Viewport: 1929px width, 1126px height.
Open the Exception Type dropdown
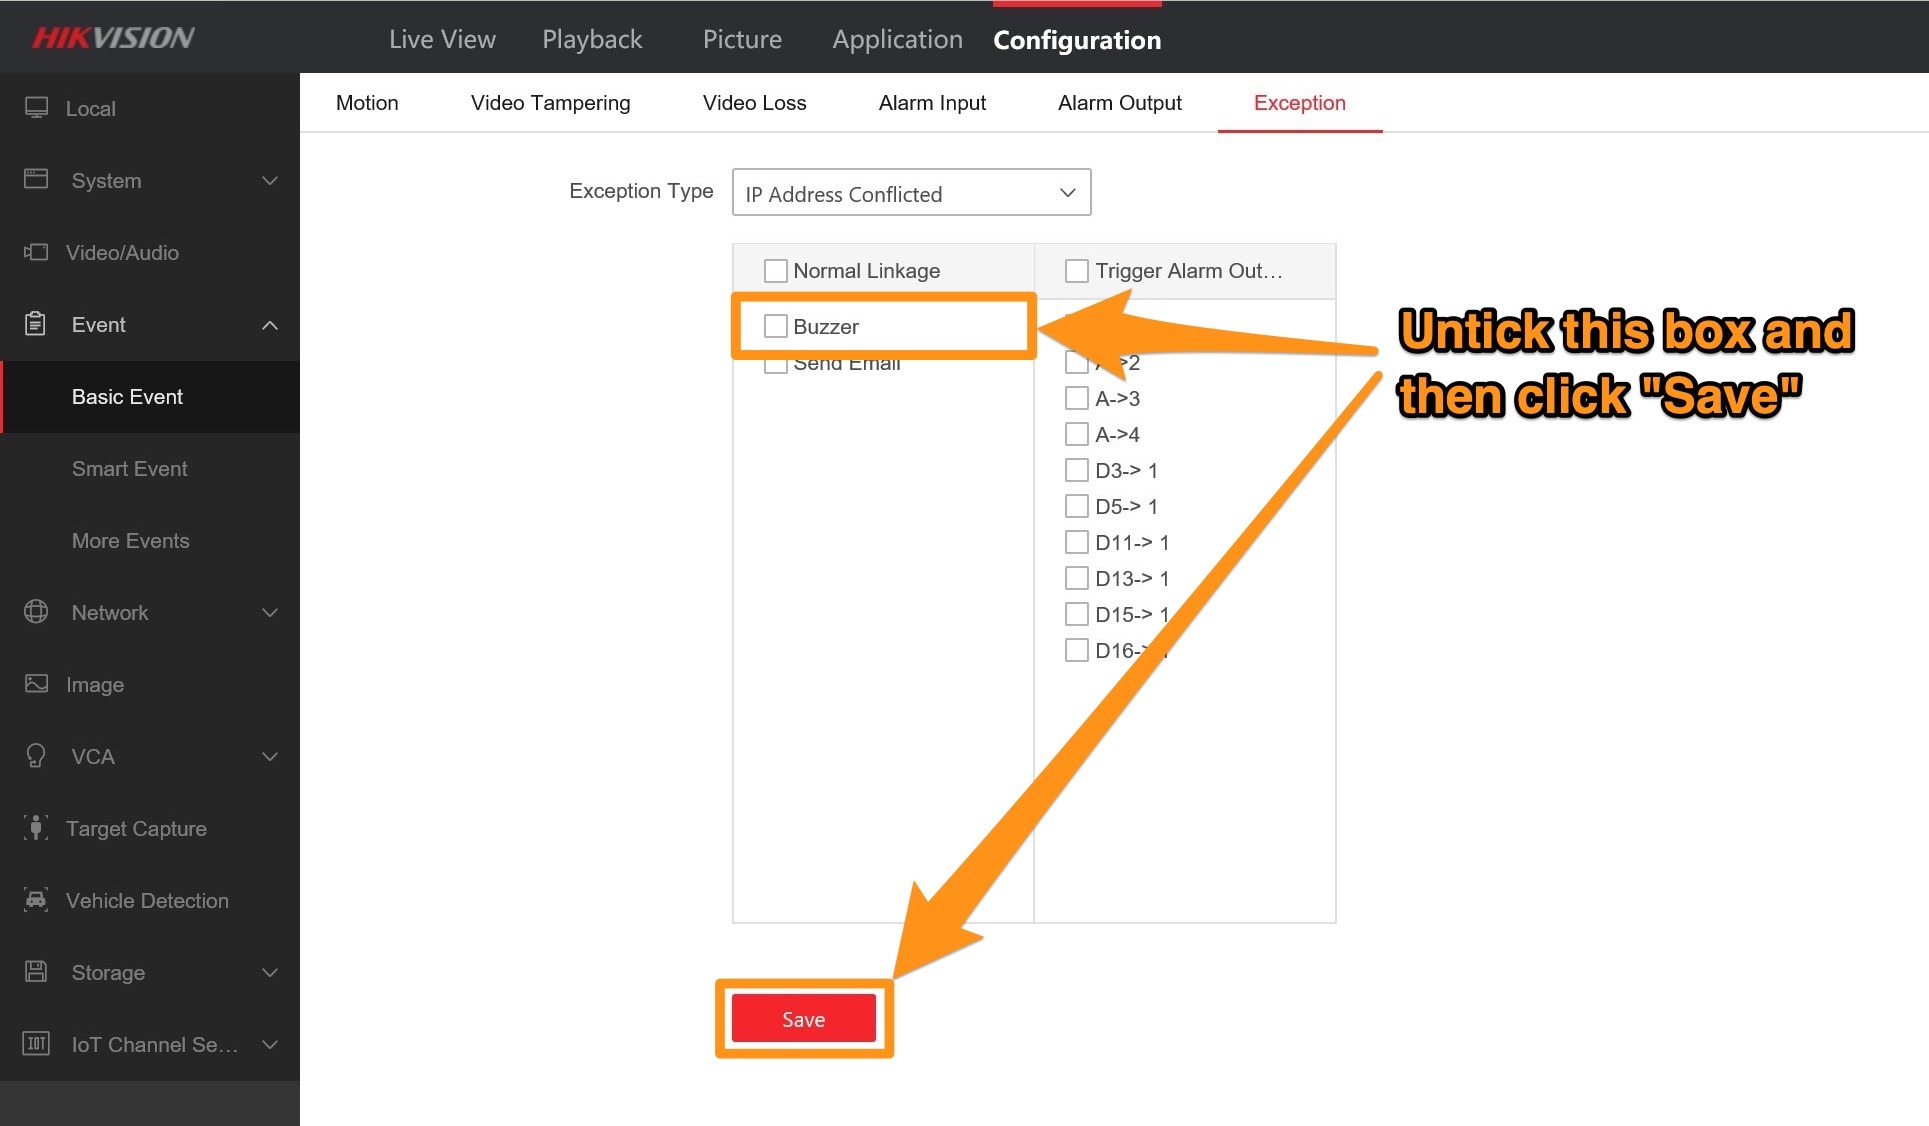click(911, 193)
